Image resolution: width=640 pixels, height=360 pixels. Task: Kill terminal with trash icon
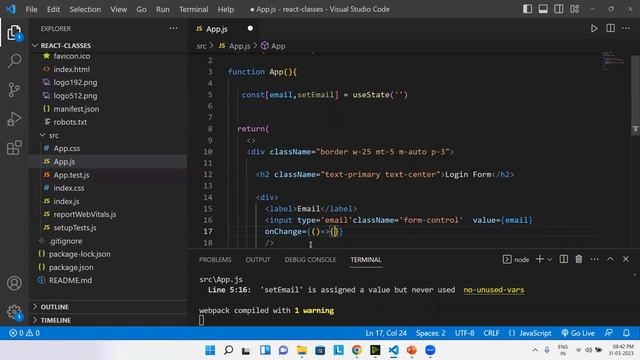[579, 259]
